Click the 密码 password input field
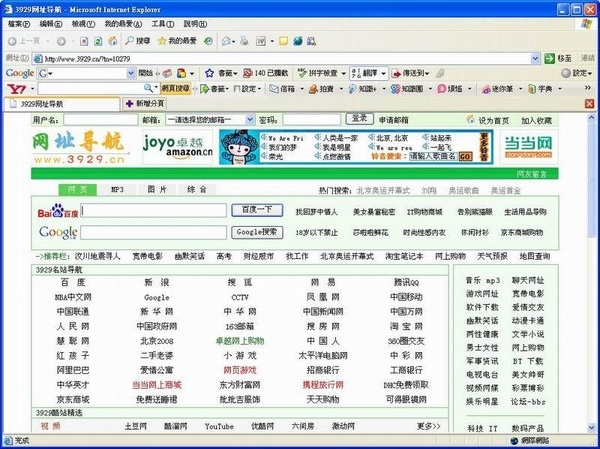600x449 pixels. pos(311,120)
